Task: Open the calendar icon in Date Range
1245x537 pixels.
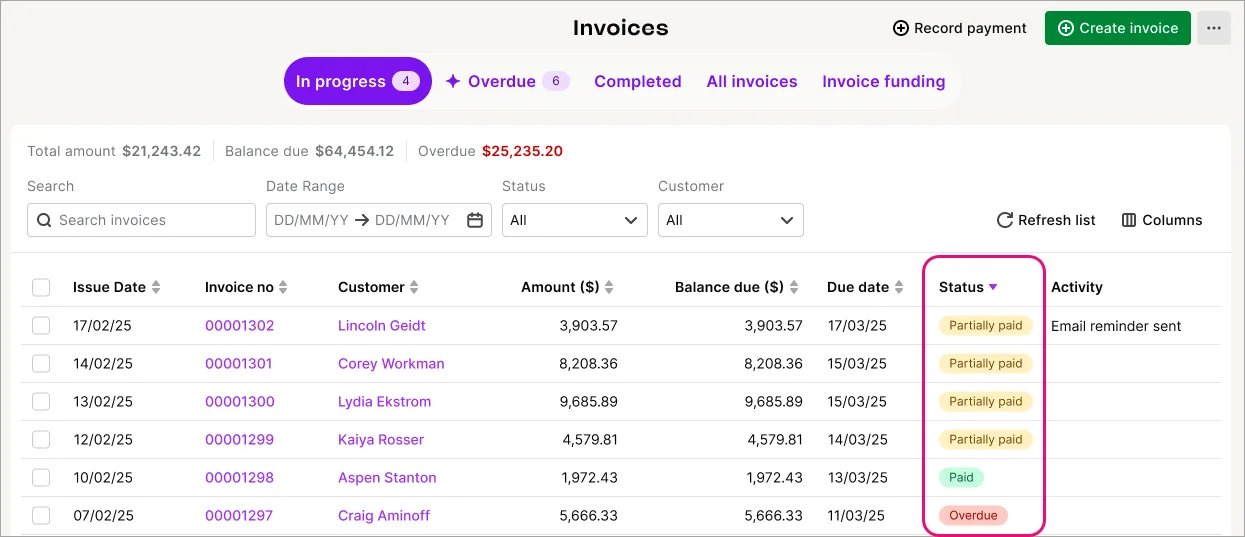Action: [476, 220]
